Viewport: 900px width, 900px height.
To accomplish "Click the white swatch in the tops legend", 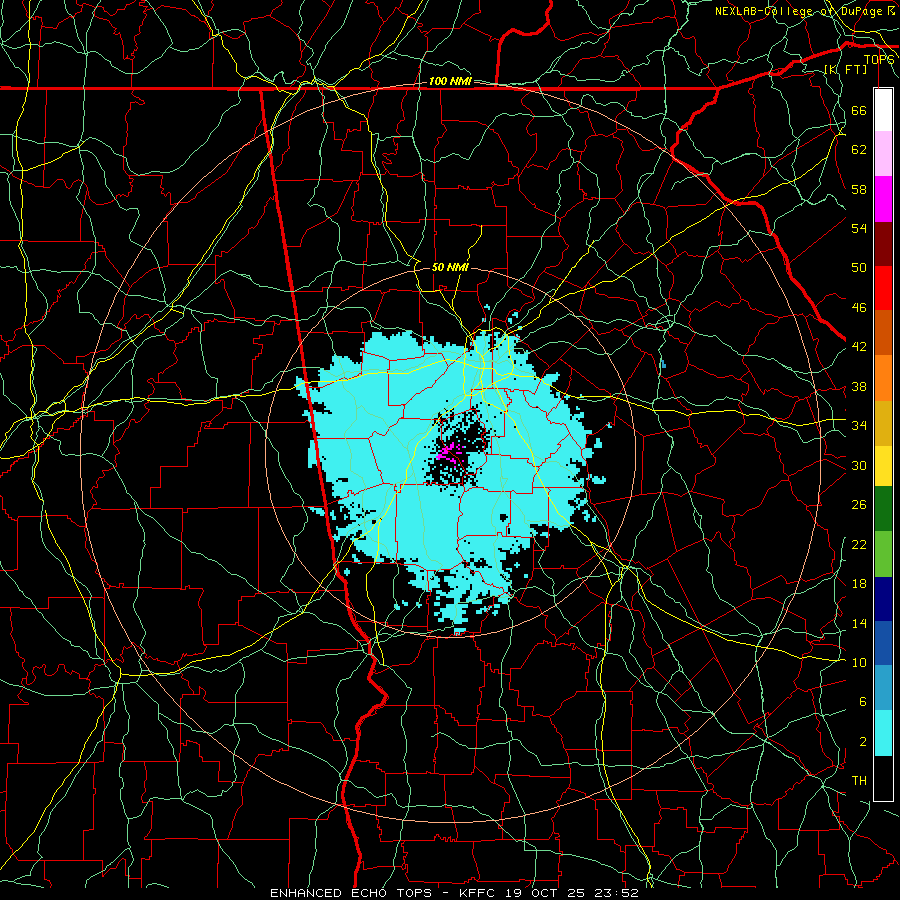I will [x=883, y=110].
